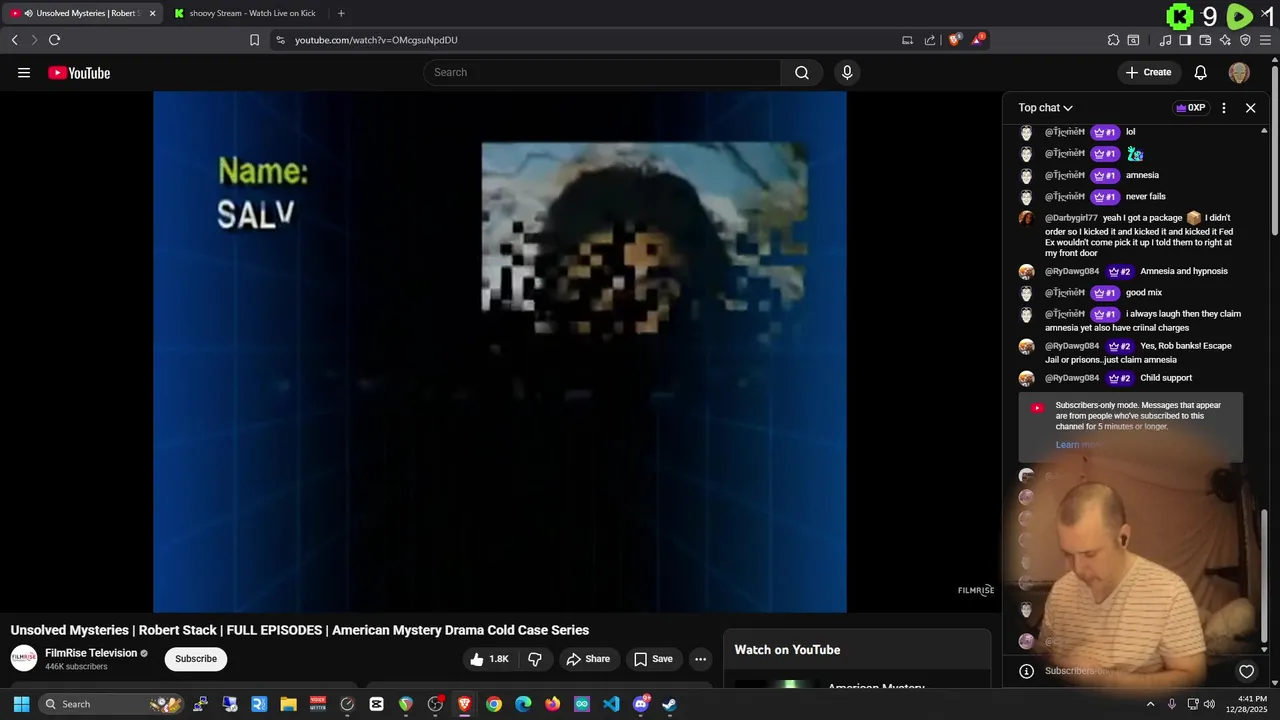
Task: Save the video to playlist
Action: click(x=653, y=659)
